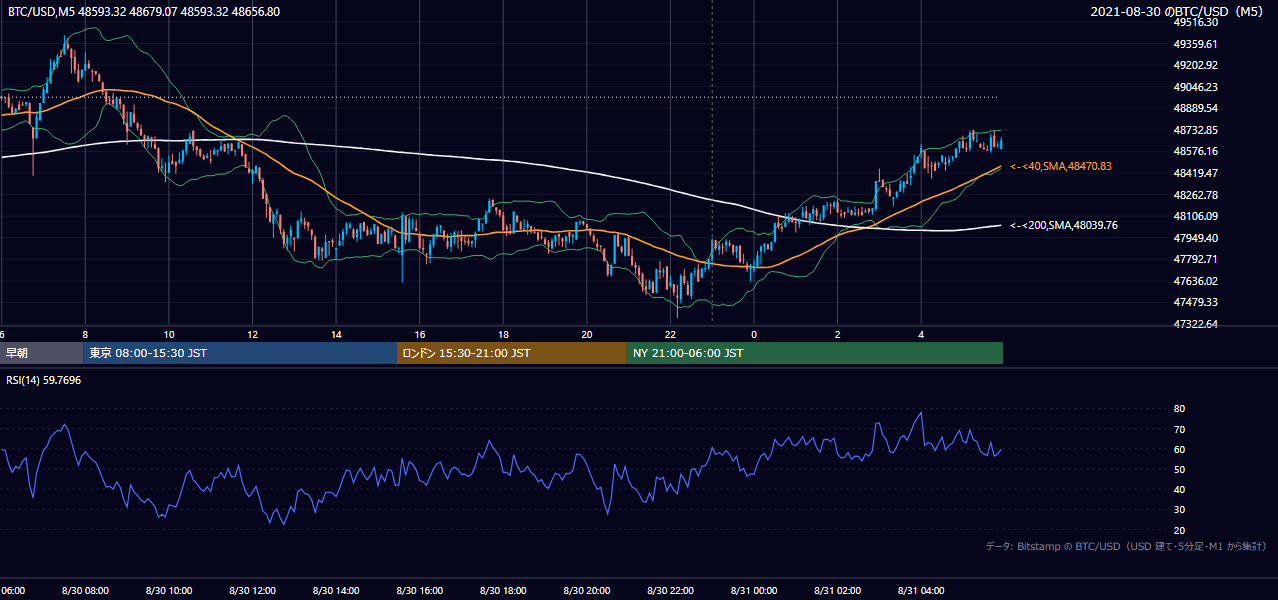Click the 47479.33 price axis value
The image size is (1278, 600).
[x=1195, y=302]
